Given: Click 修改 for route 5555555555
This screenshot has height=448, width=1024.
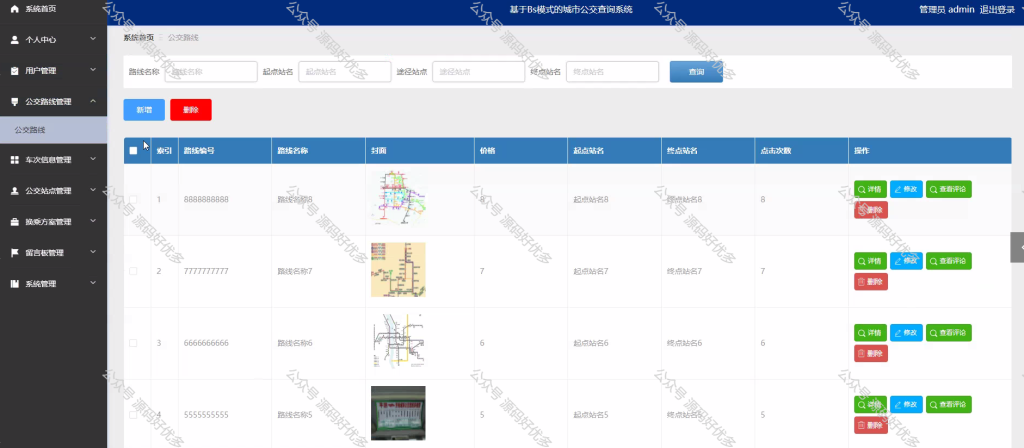Looking at the screenshot, I should [x=906, y=405].
